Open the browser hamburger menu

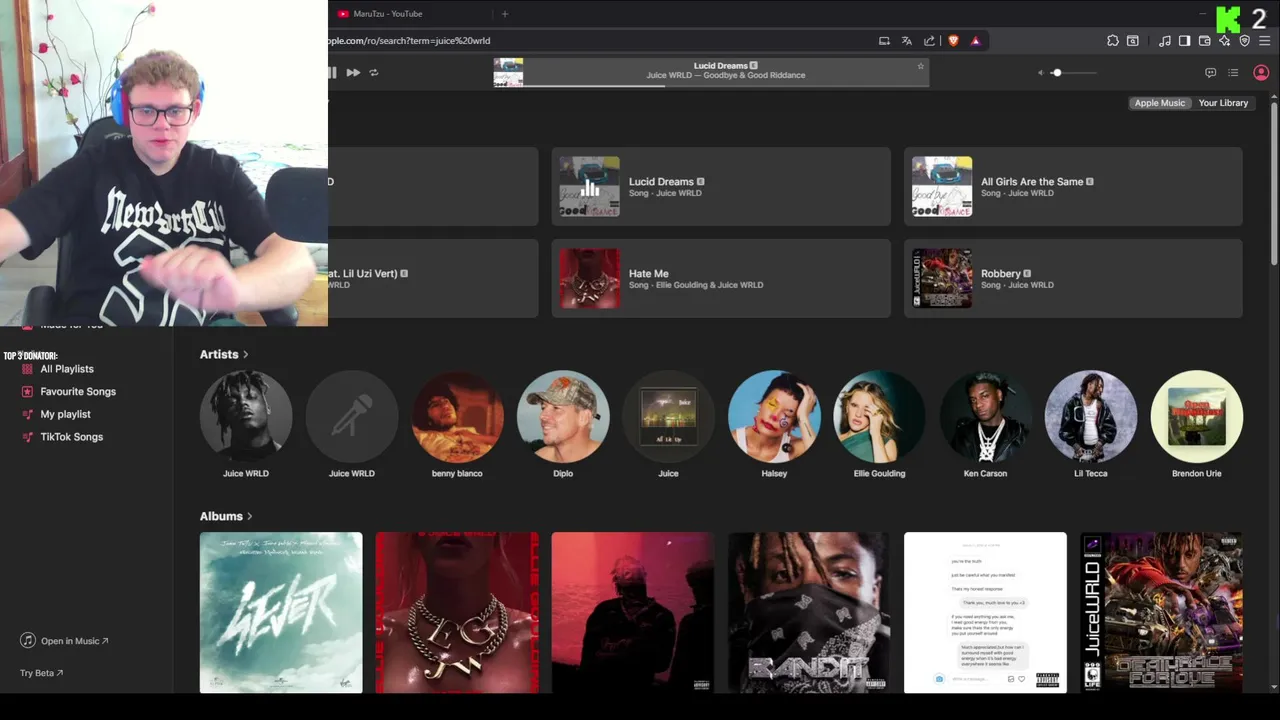1265,41
